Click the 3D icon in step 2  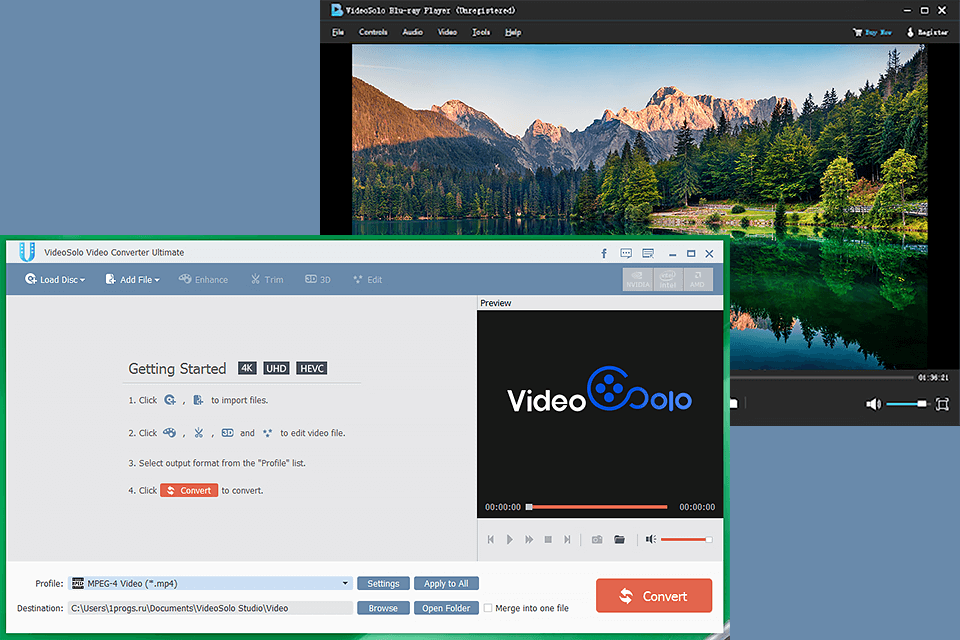pyautogui.click(x=227, y=432)
